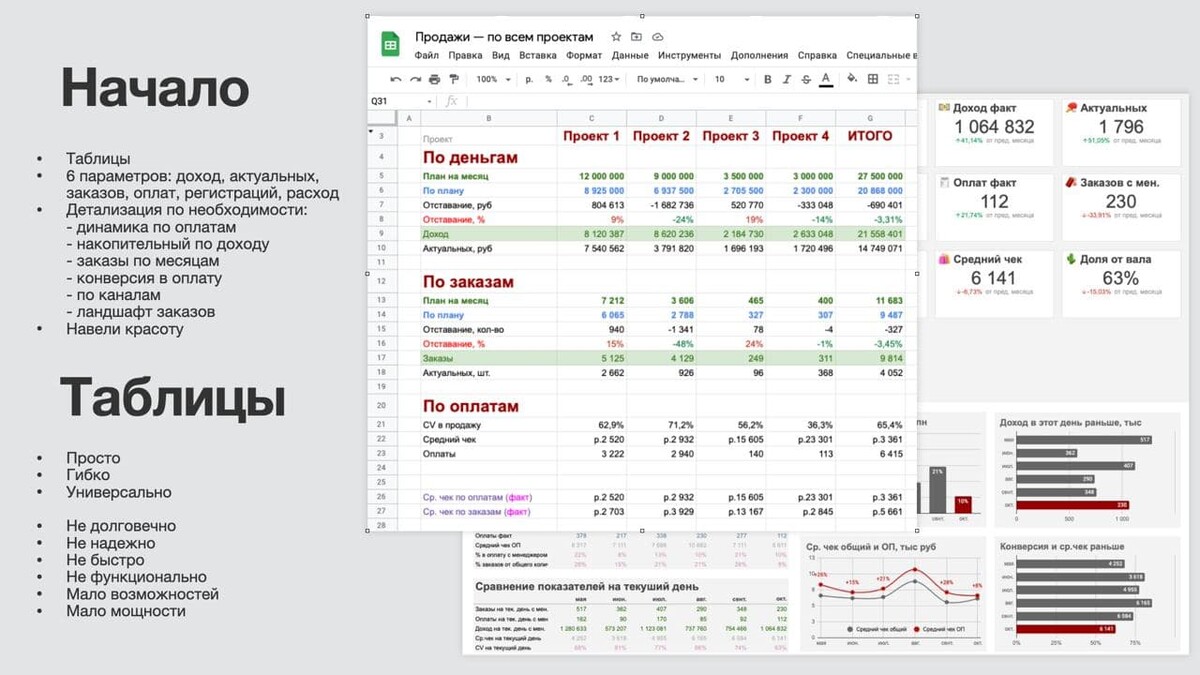Star the document with the star icon
Screen dimensions: 1200x675
(616, 37)
